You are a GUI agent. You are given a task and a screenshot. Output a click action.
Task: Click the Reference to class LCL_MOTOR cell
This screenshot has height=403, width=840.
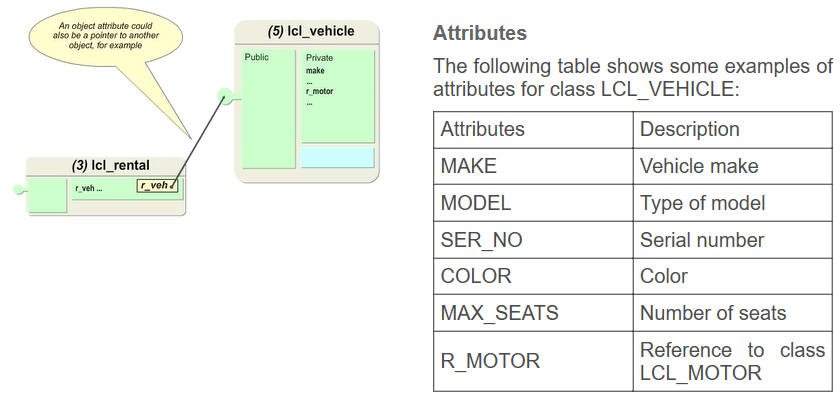point(732,361)
